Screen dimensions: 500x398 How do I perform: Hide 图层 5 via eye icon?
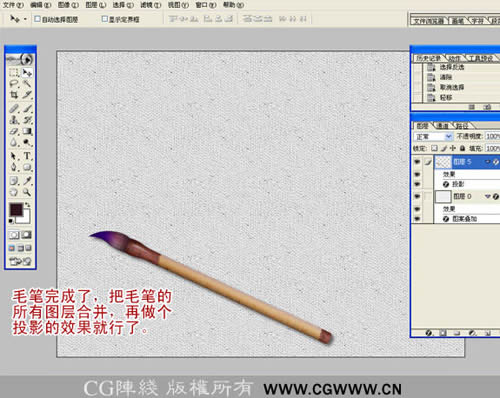coord(417,162)
